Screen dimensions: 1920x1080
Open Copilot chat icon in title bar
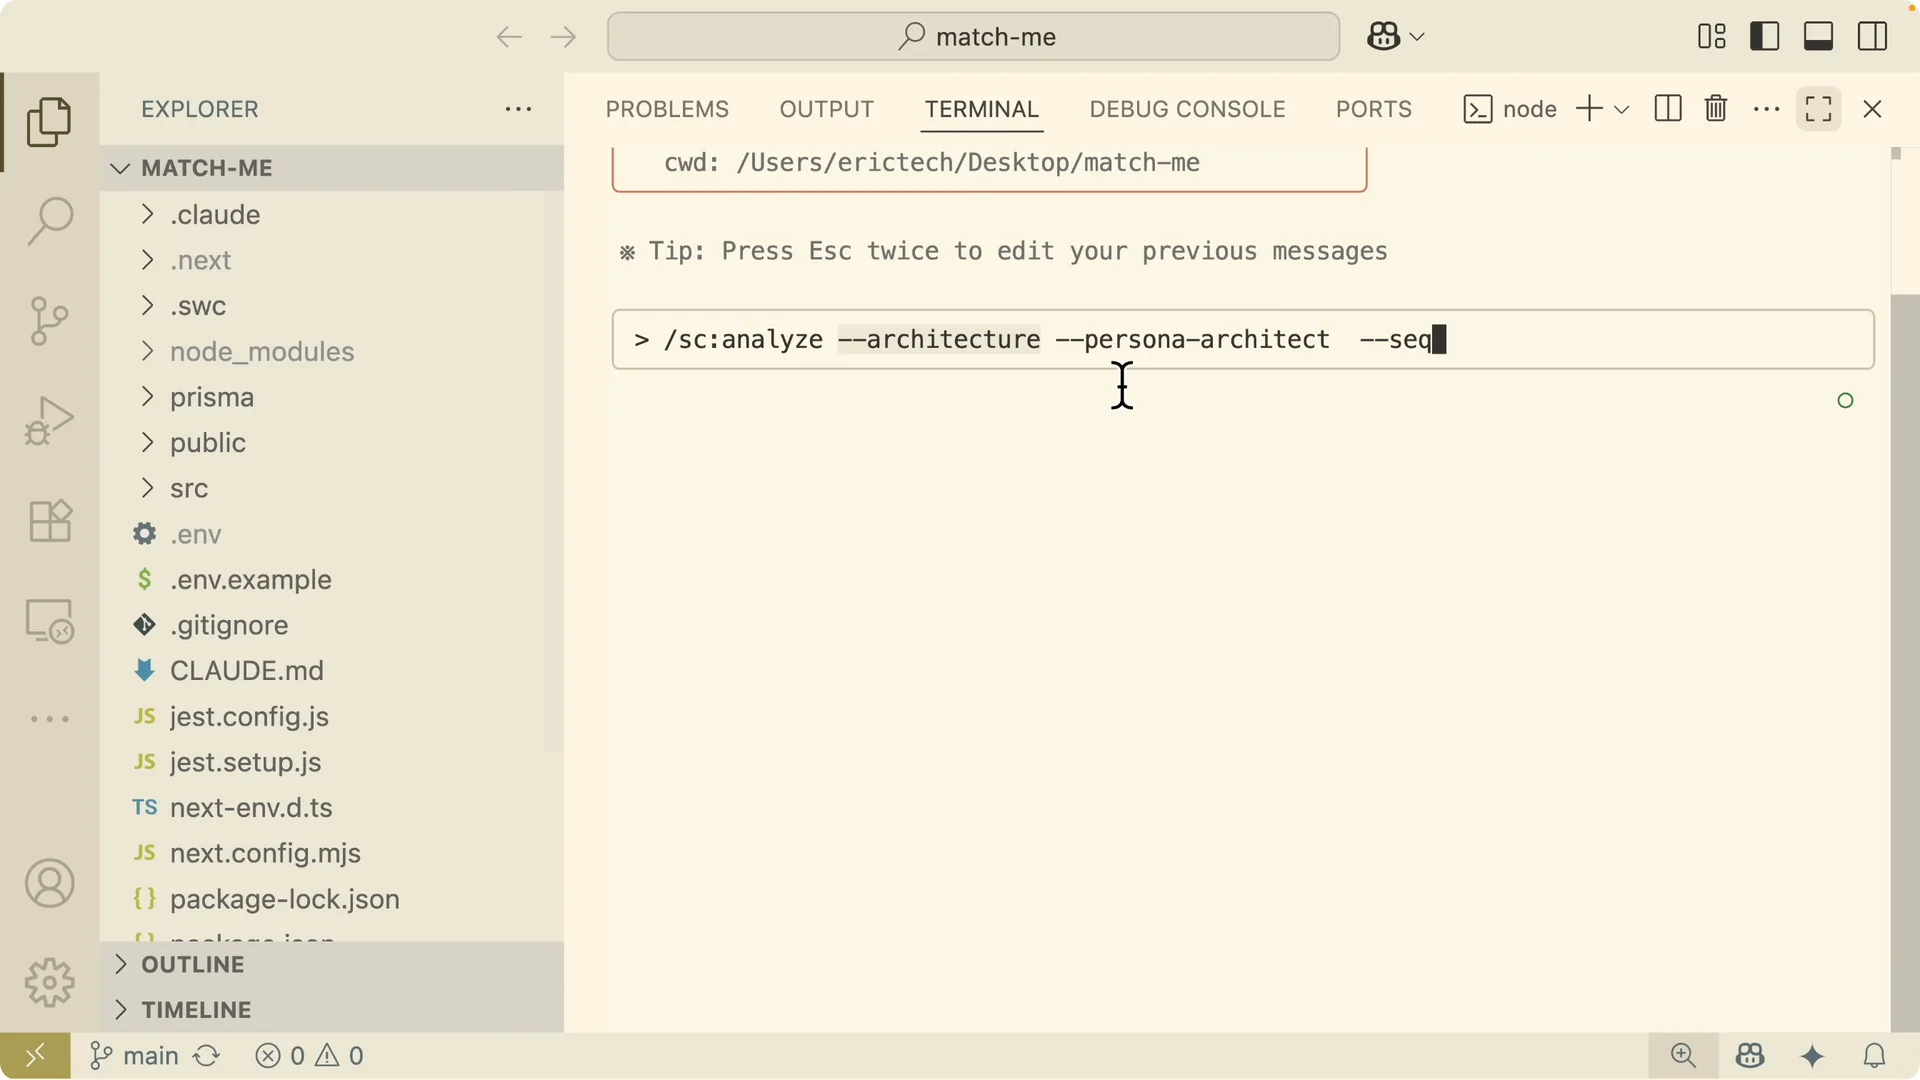click(x=1383, y=37)
